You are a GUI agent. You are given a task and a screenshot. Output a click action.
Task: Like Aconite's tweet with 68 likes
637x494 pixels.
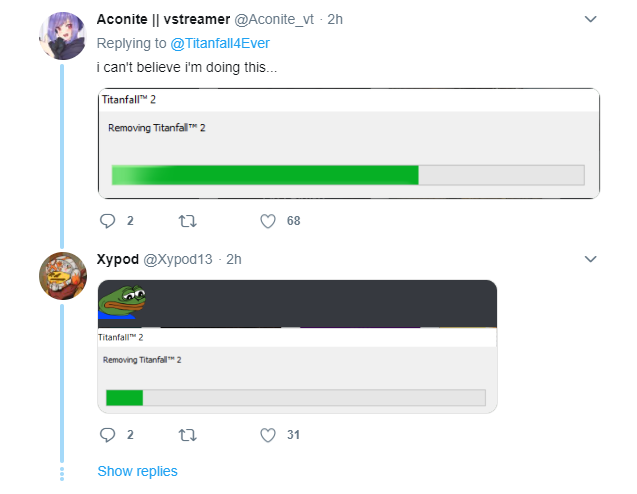click(x=267, y=220)
